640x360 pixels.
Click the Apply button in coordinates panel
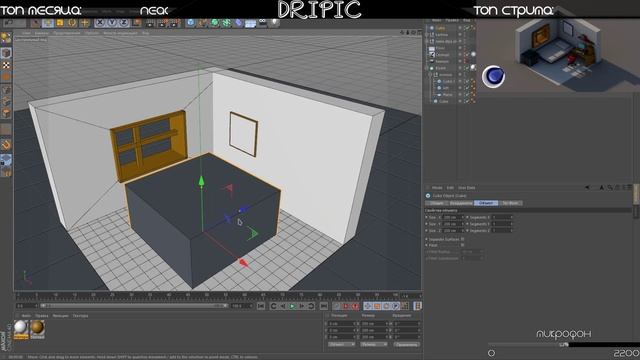pos(407,344)
